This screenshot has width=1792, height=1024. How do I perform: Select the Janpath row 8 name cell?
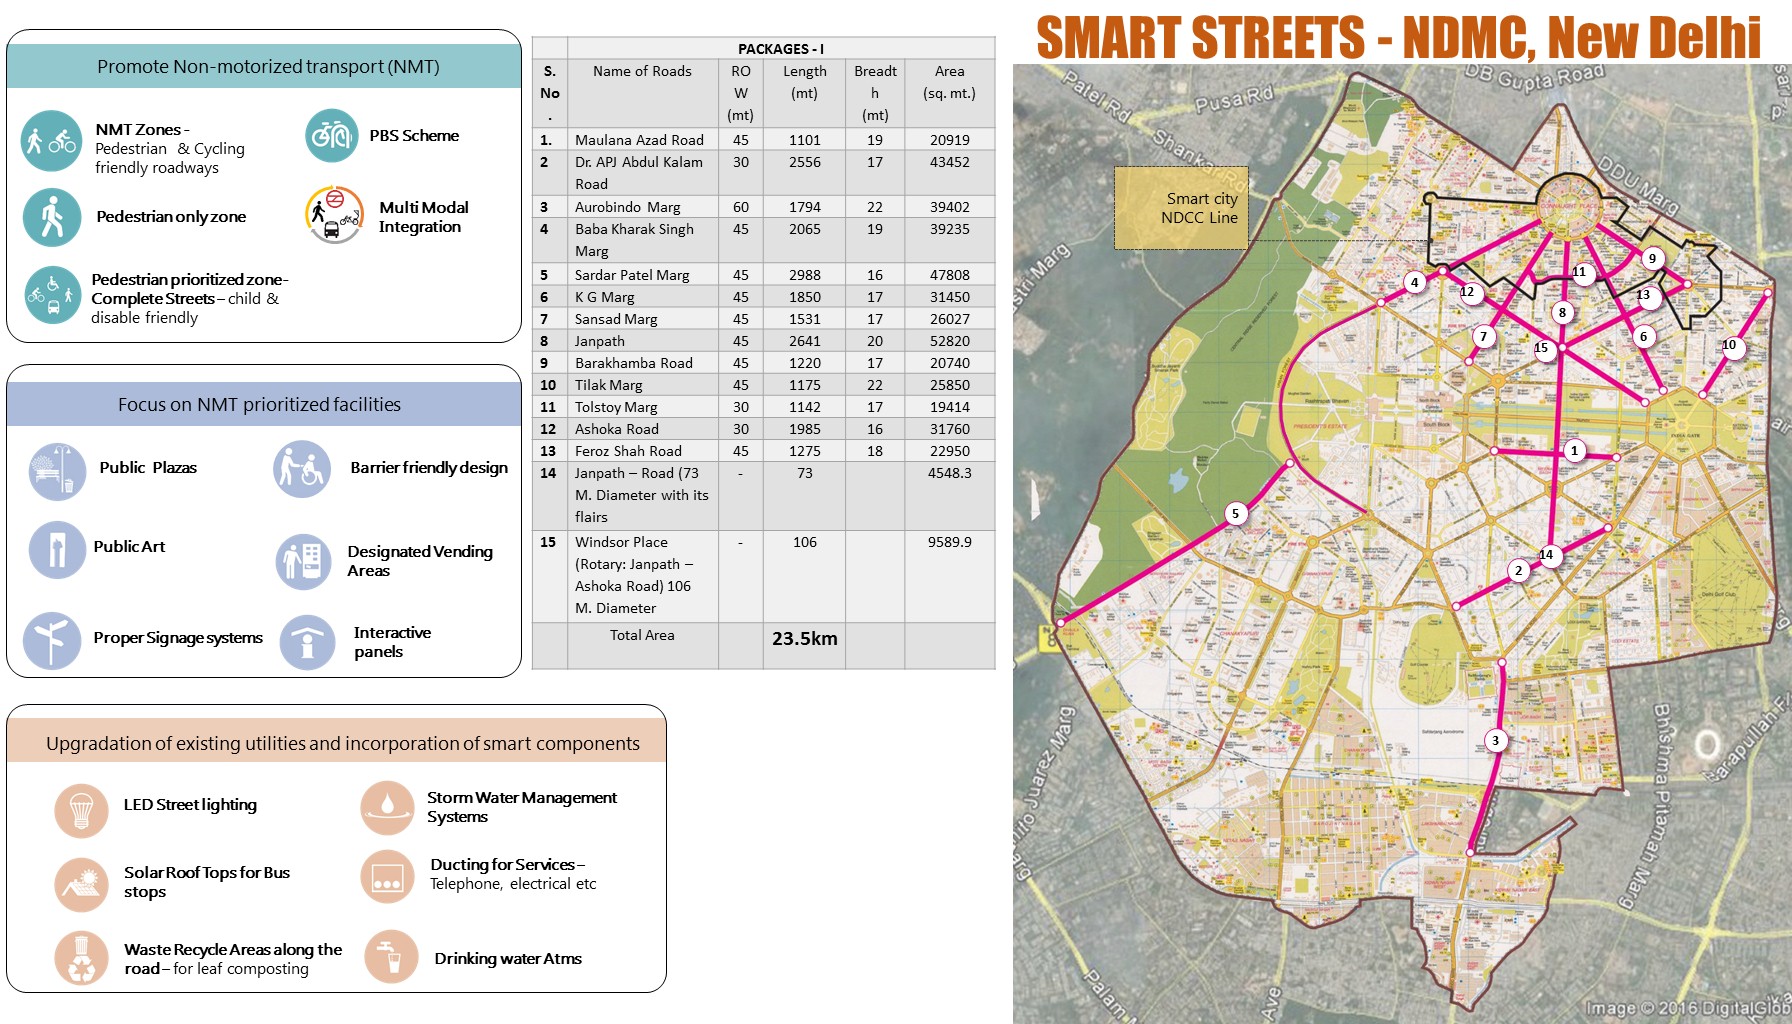pyautogui.click(x=643, y=340)
